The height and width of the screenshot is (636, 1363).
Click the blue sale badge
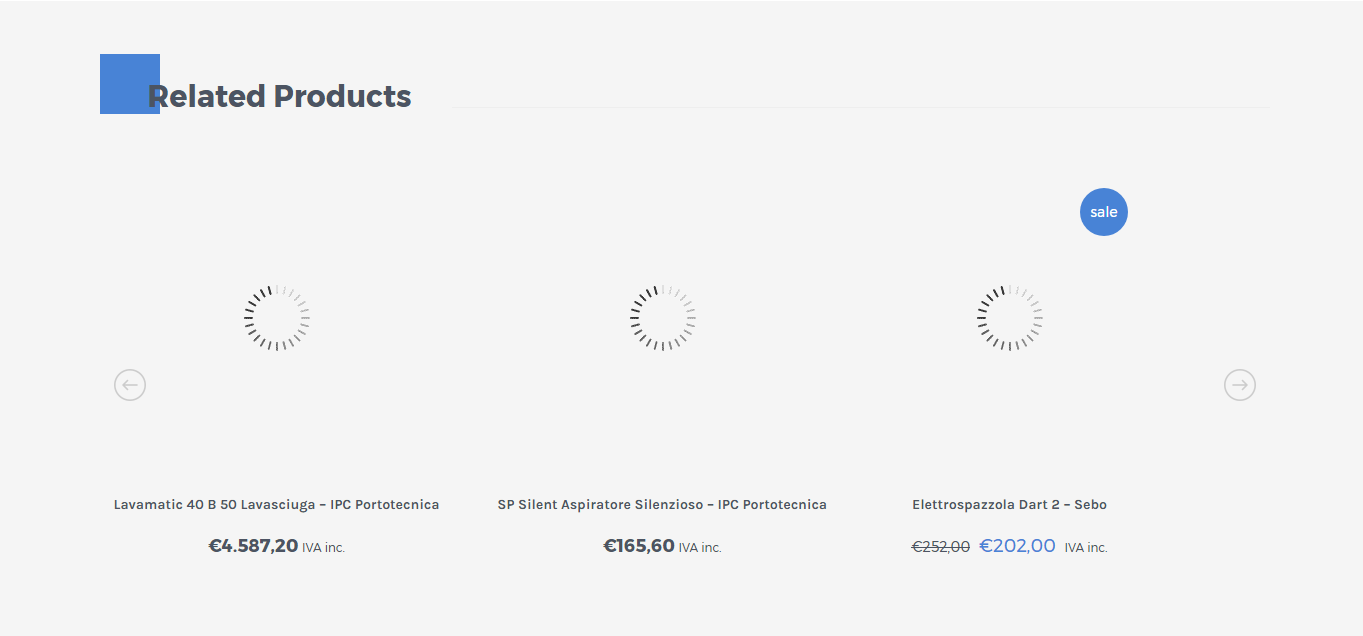pyautogui.click(x=1104, y=212)
